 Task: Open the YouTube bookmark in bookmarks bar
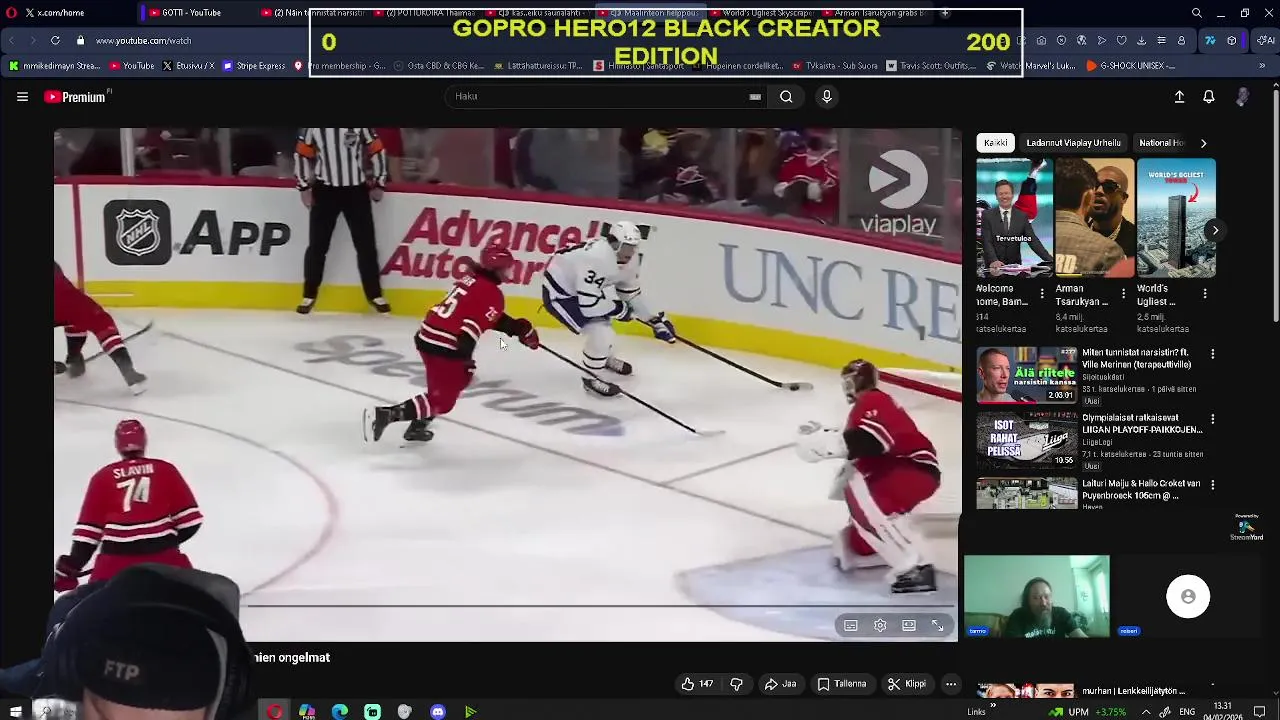[x=132, y=66]
